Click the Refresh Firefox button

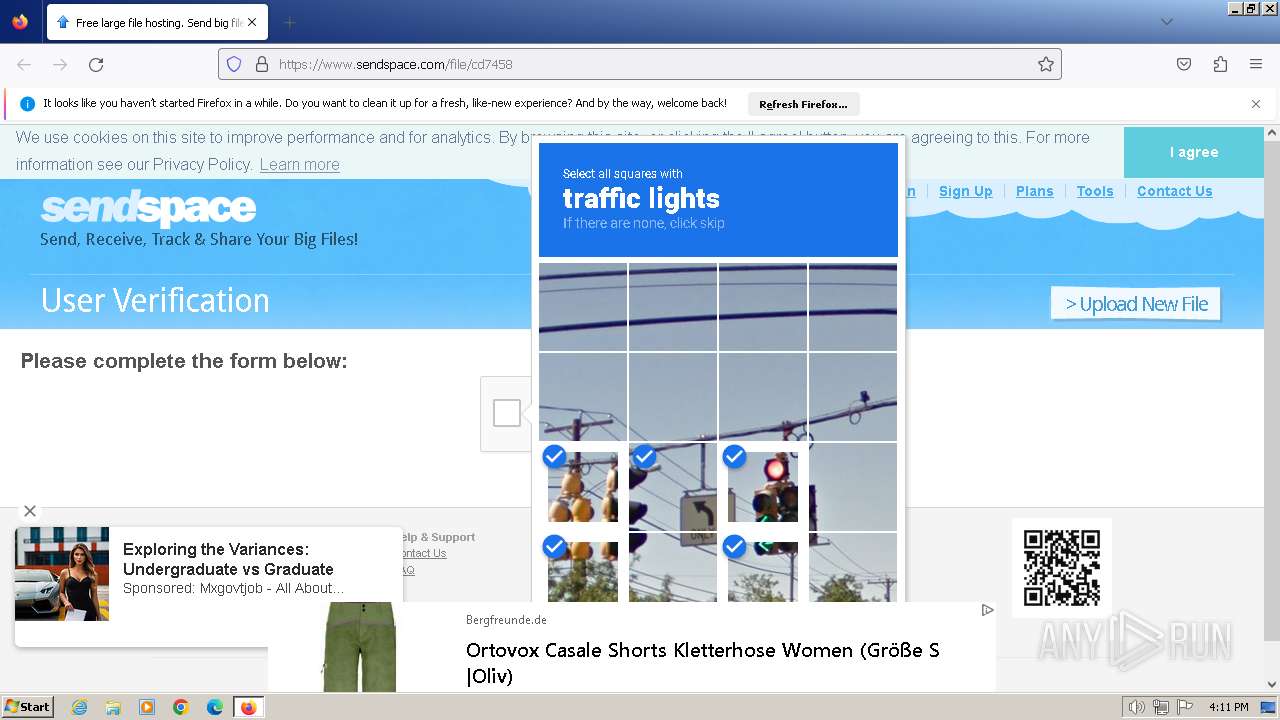tap(803, 104)
